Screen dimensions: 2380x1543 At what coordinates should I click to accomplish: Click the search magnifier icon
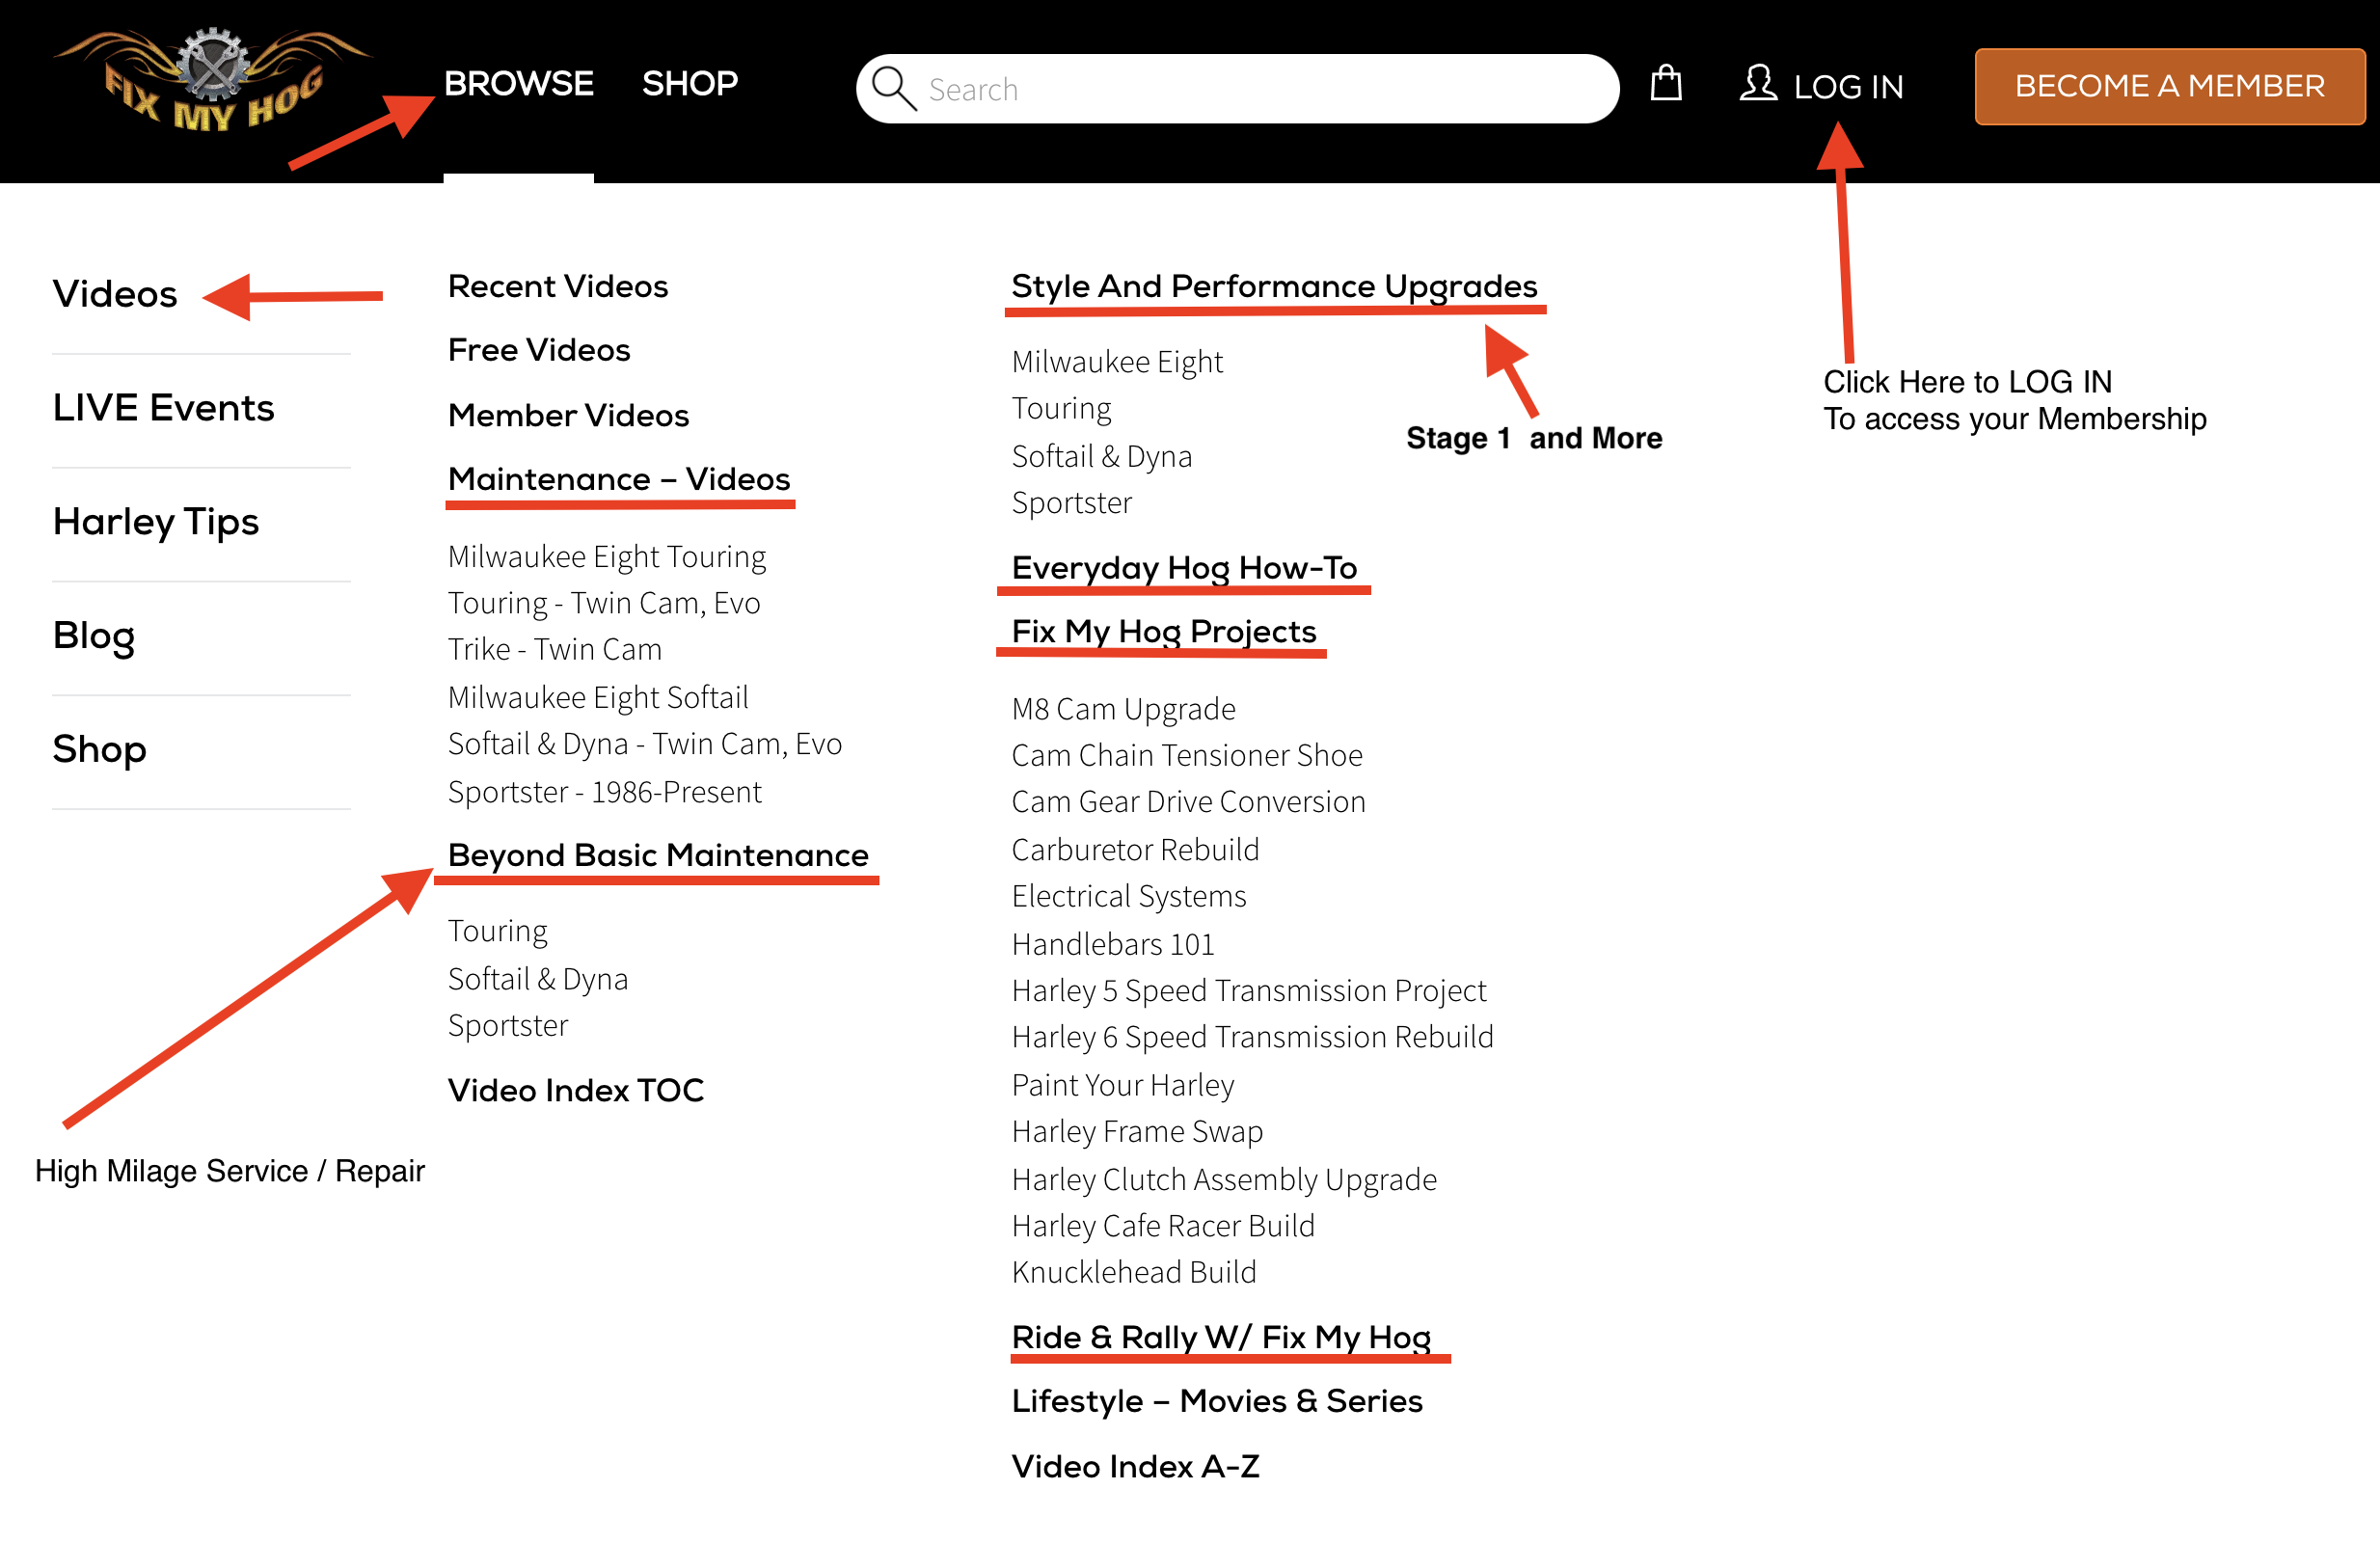point(893,88)
